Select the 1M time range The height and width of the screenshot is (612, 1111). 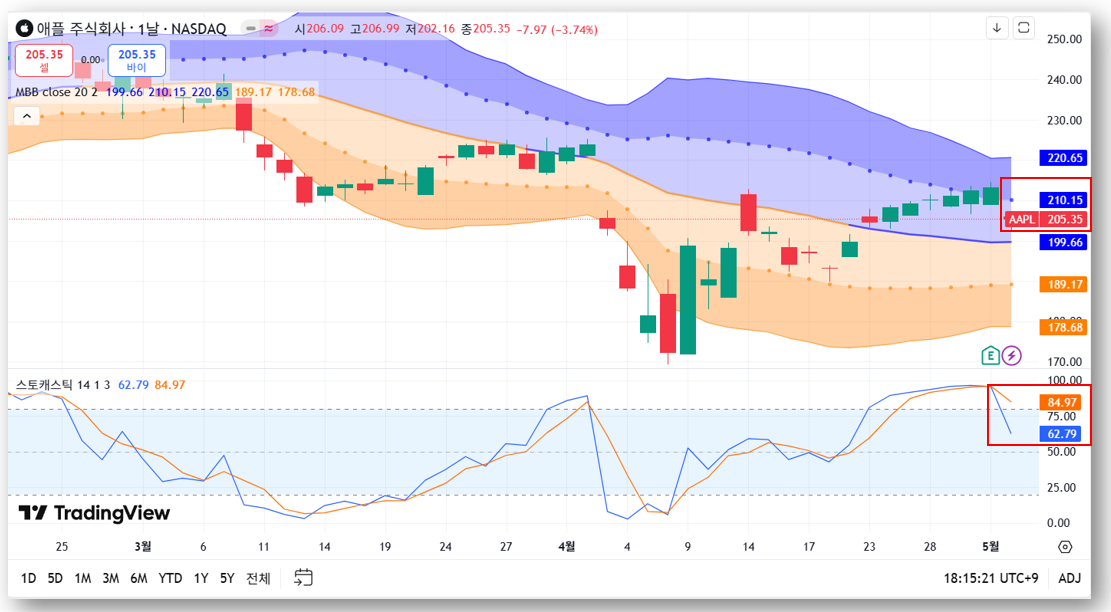pyautogui.click(x=83, y=578)
